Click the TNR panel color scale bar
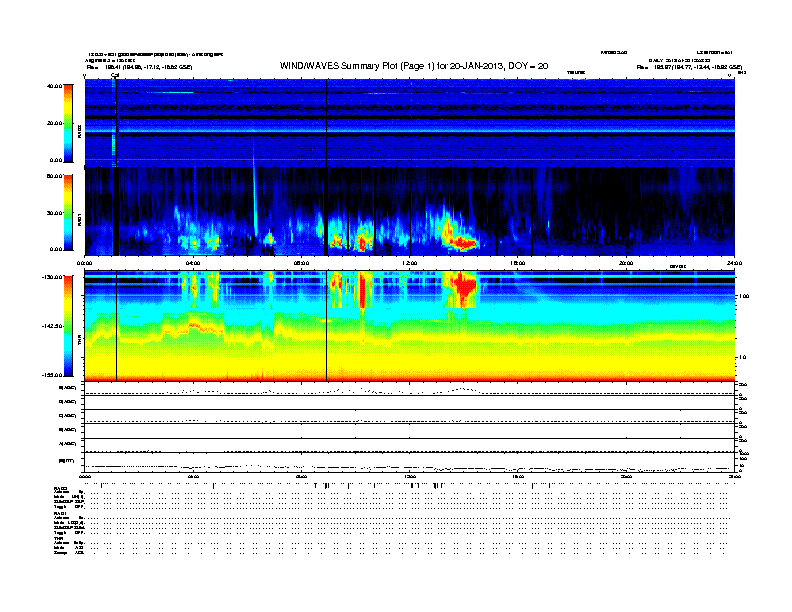 coord(68,326)
